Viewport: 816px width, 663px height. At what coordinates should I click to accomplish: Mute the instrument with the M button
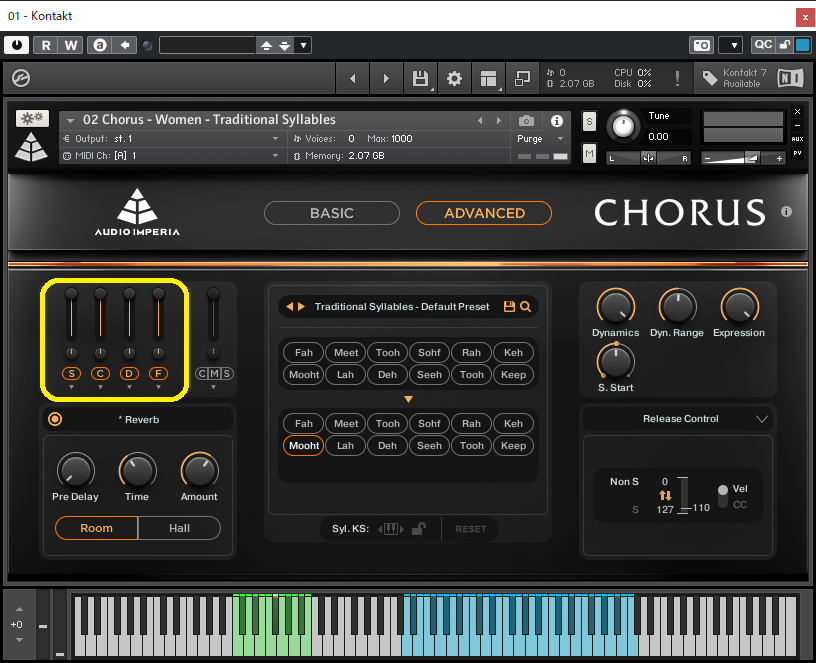point(589,154)
